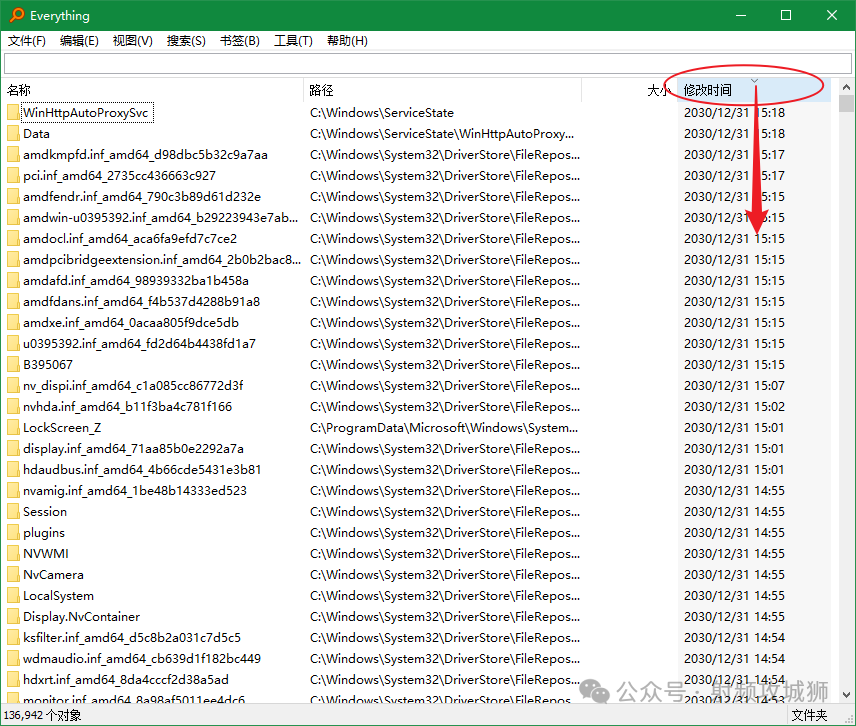Select amdxe.inf_amd64_0acaa805f9dce5db entry

coord(131,323)
